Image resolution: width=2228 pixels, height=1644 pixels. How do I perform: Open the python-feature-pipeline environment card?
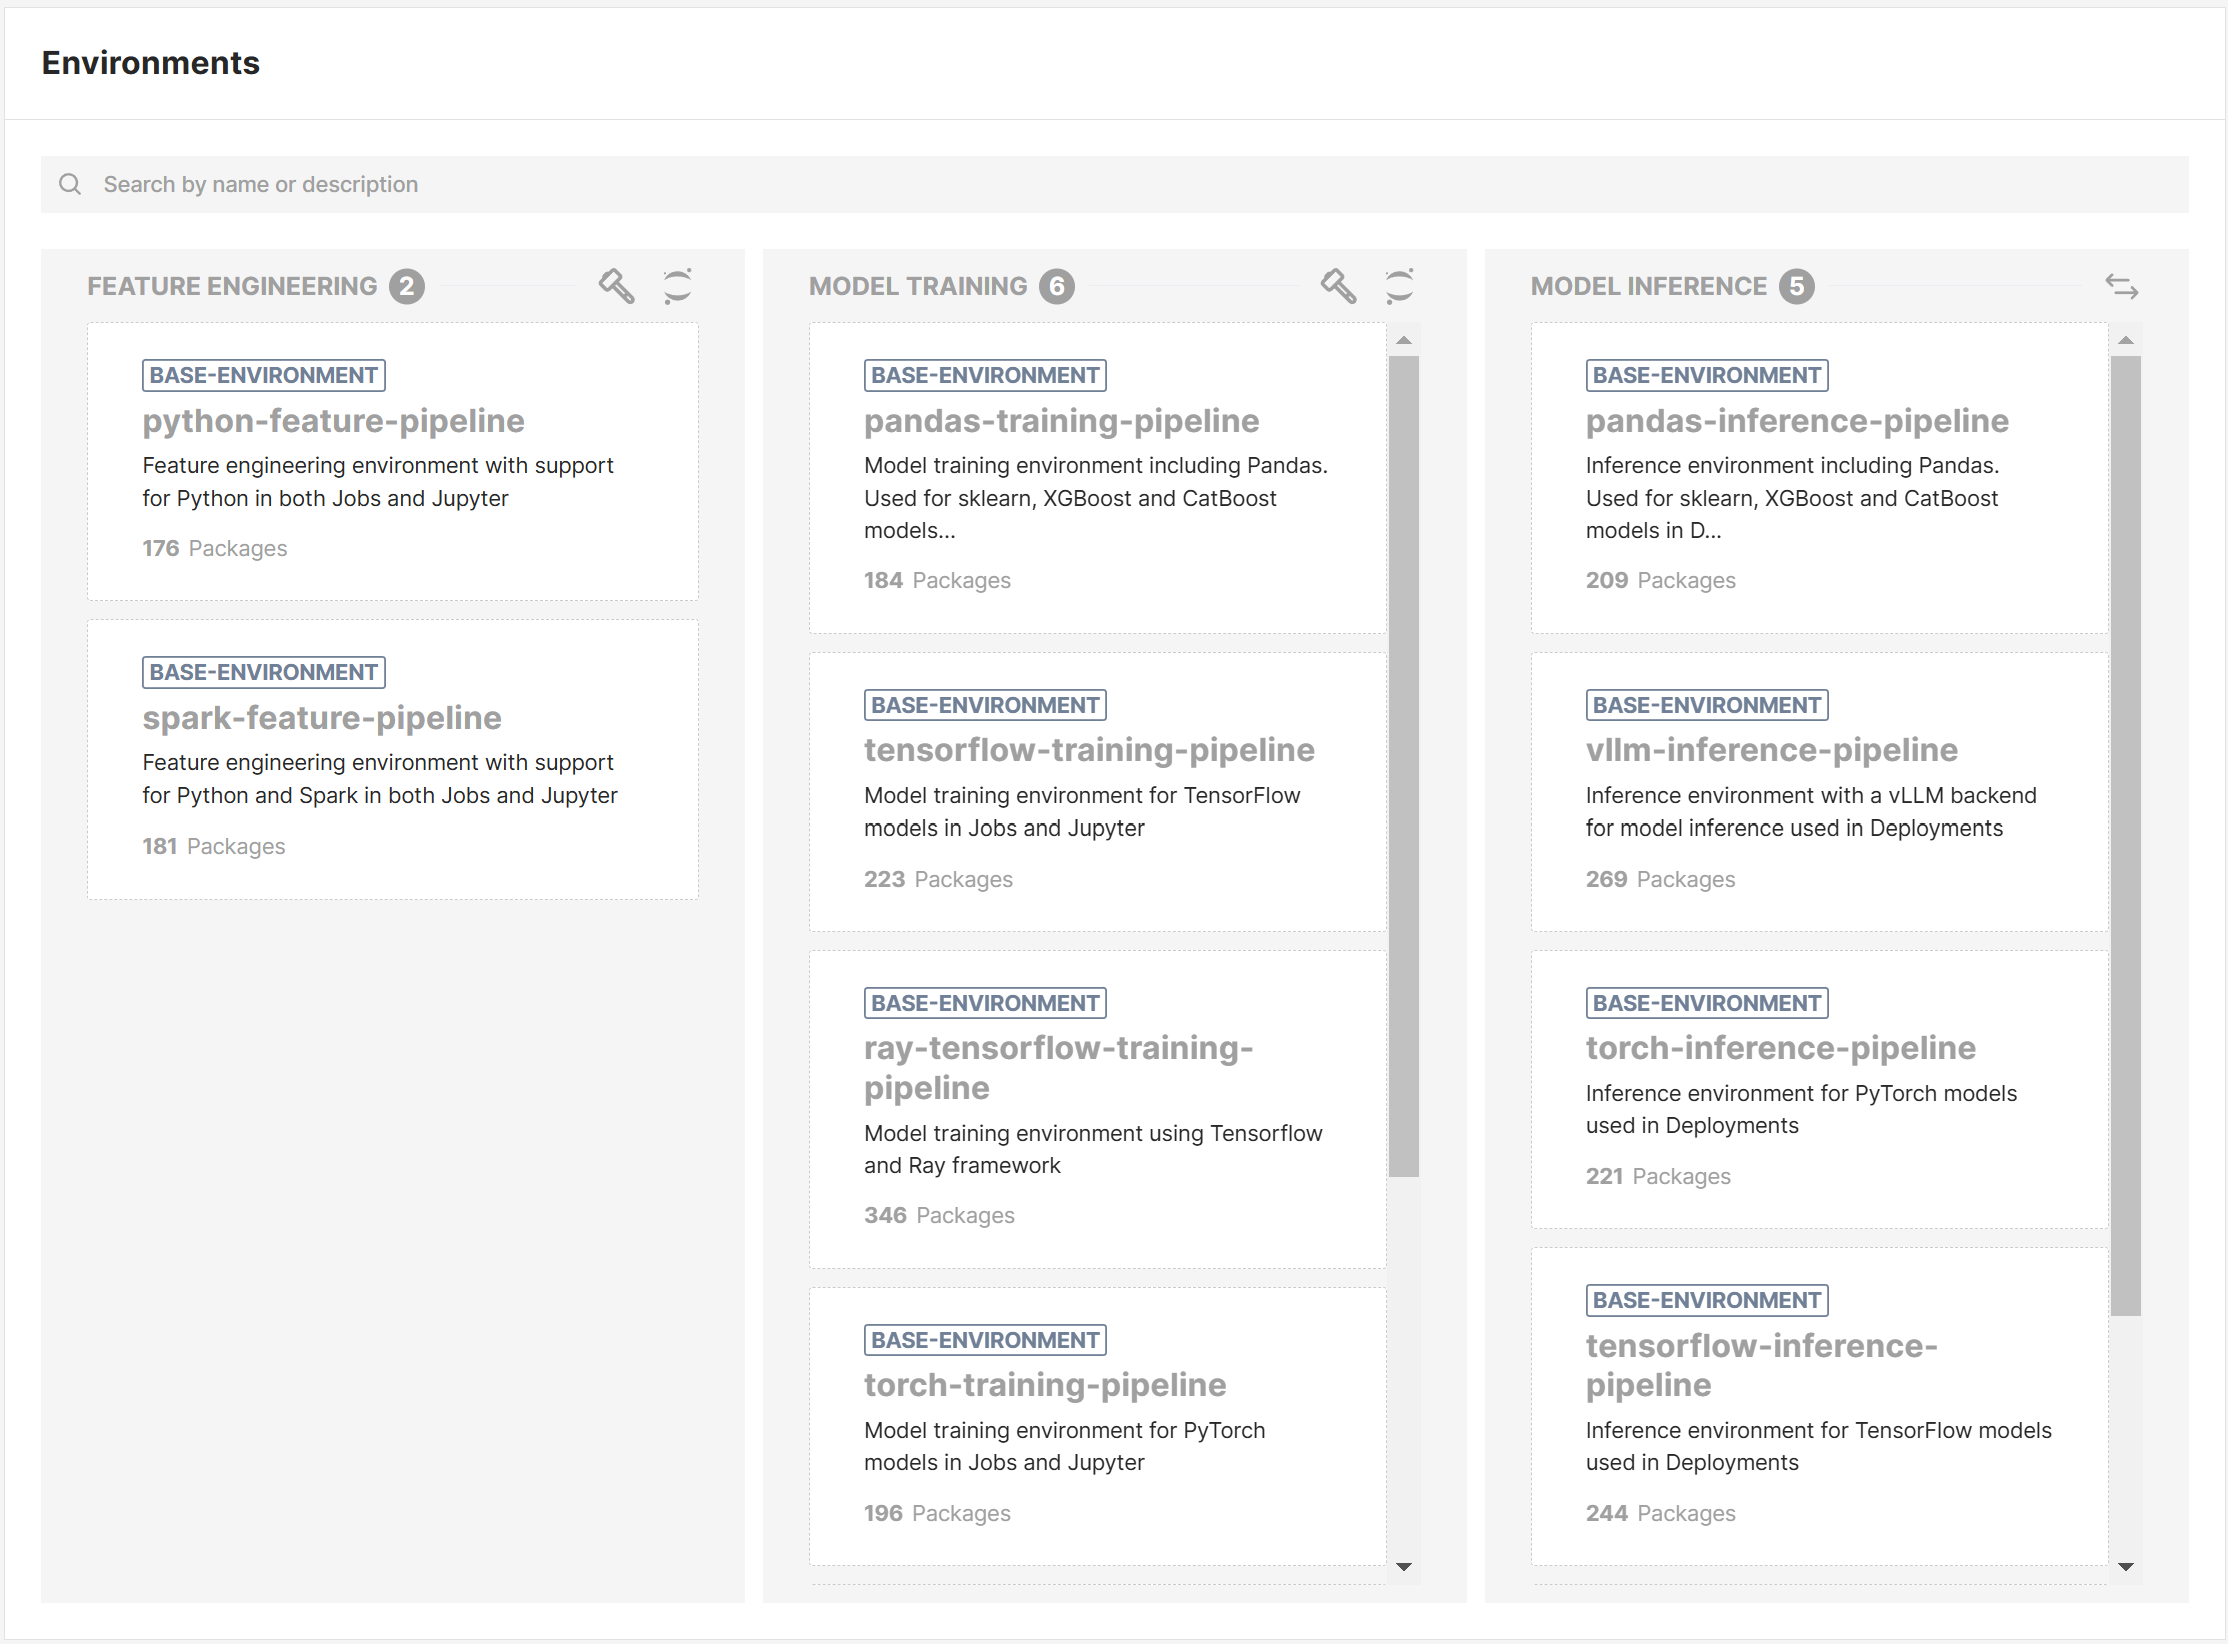point(392,460)
